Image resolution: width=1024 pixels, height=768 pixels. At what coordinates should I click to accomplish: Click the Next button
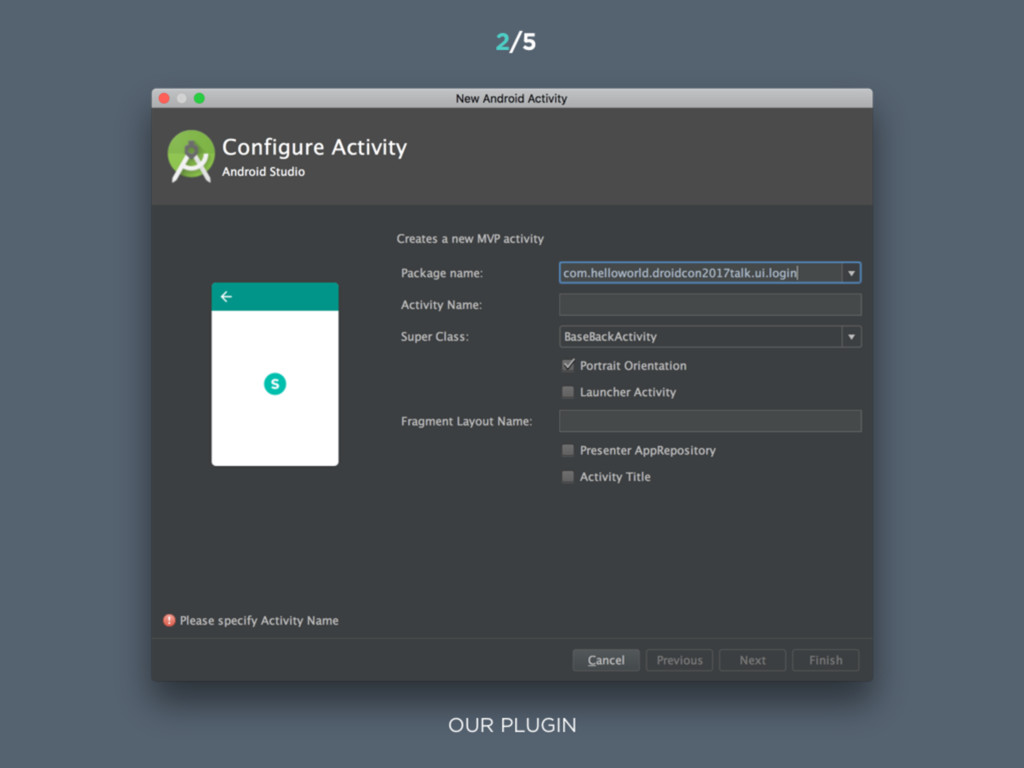tap(752, 660)
